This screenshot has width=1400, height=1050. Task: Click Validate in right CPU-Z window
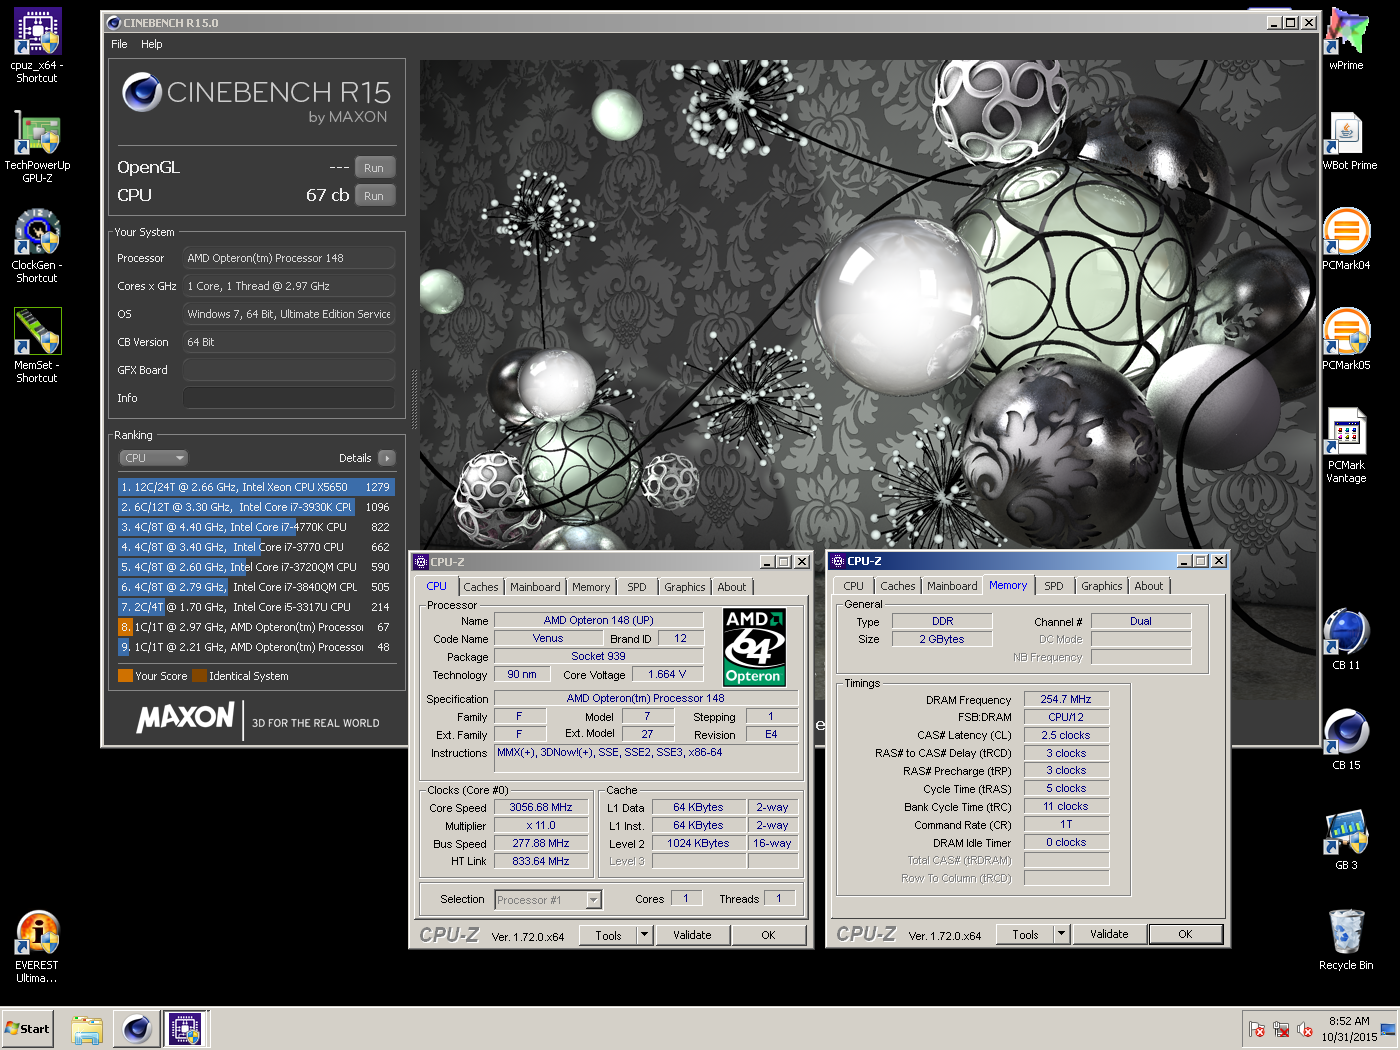click(1109, 935)
